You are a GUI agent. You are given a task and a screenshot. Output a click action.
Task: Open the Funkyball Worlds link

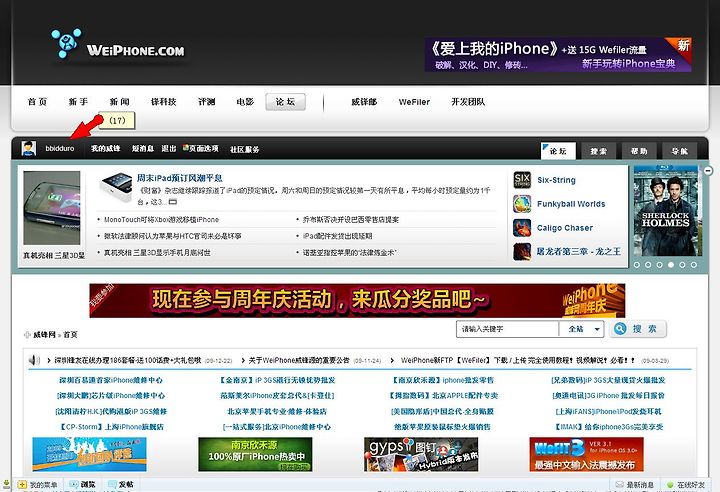coord(571,204)
